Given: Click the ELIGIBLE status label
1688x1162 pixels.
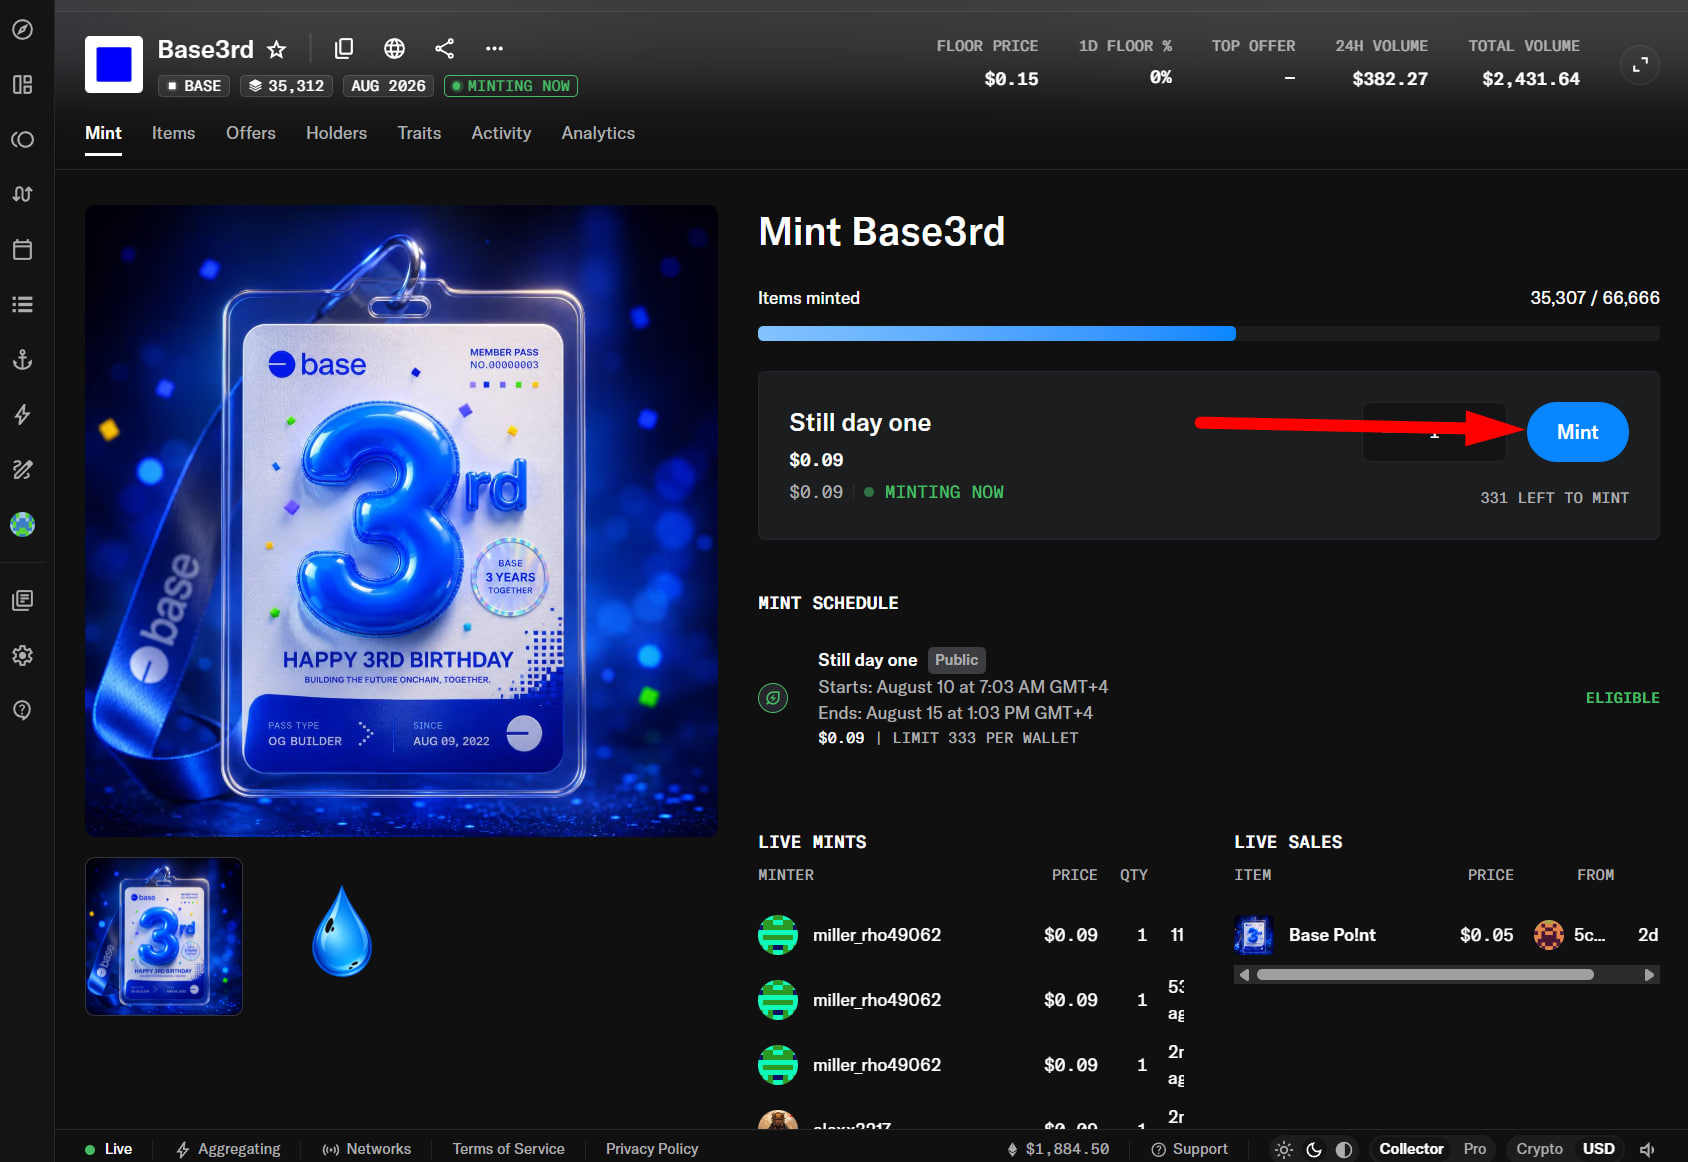Looking at the screenshot, I should 1622,698.
